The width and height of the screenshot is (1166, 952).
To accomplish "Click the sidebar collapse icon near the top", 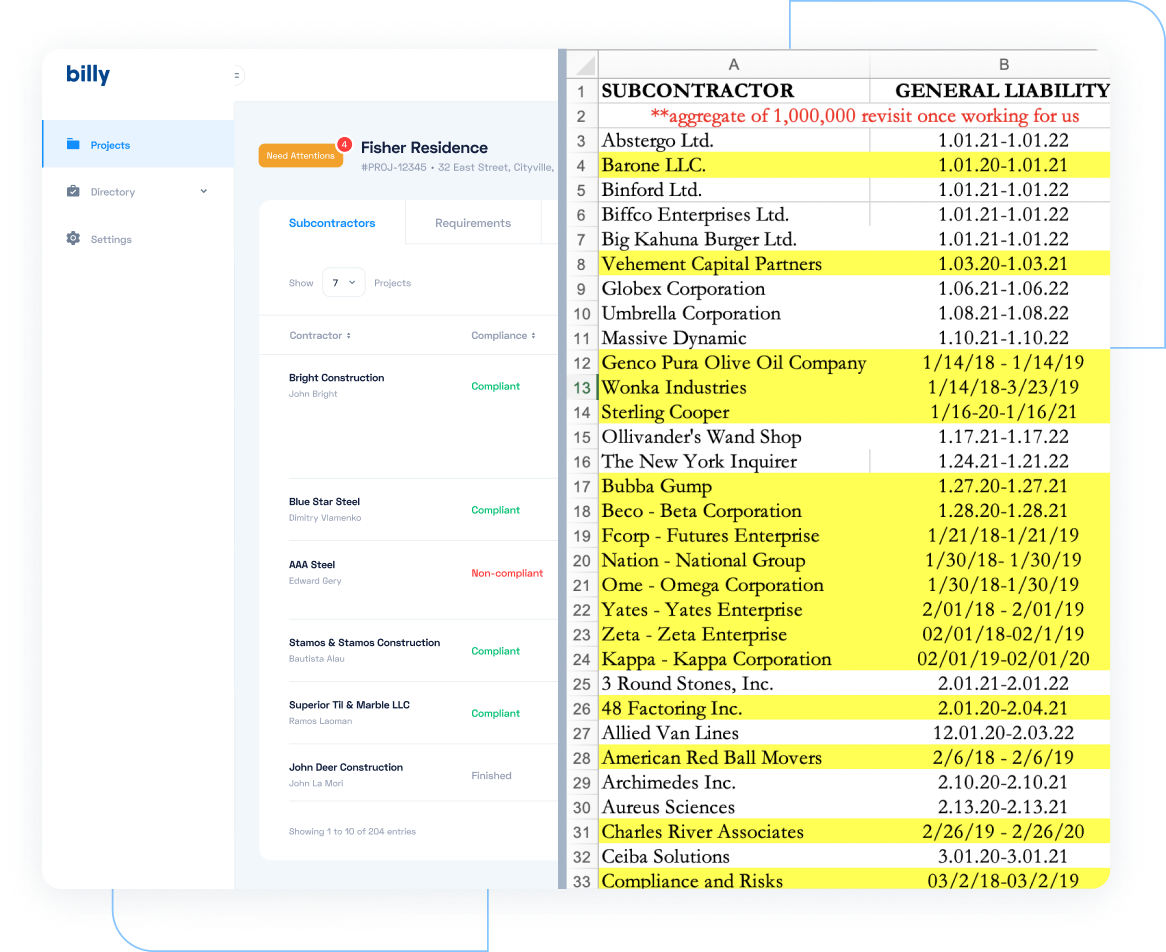I will pos(236,75).
